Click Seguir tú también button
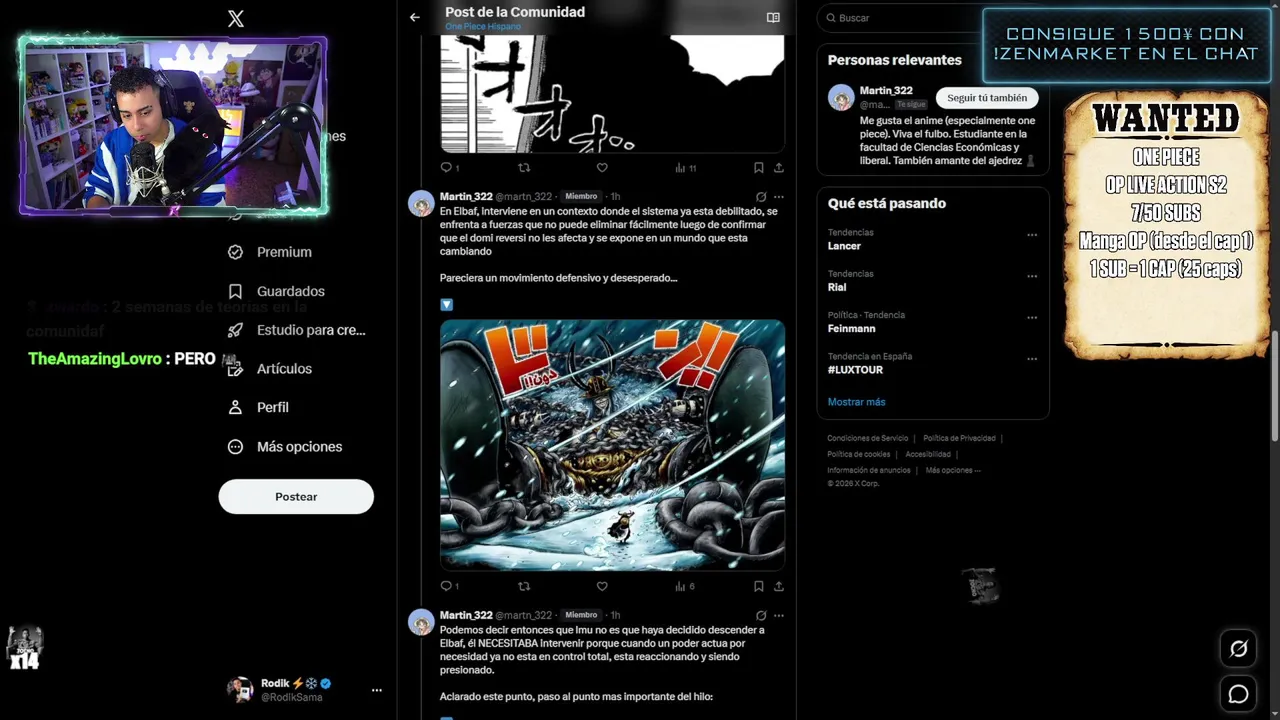 coord(987,98)
